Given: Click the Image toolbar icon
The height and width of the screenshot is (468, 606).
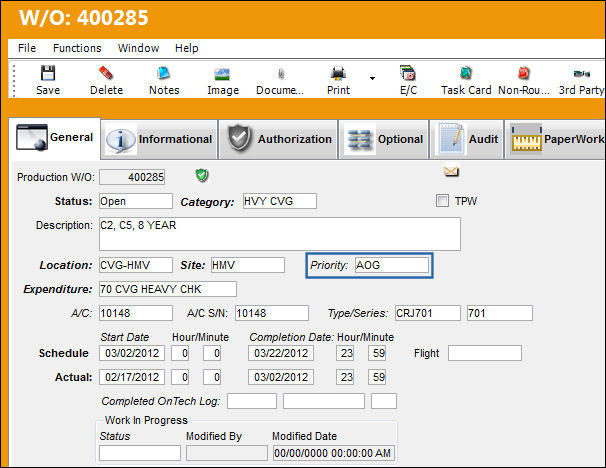Looking at the screenshot, I should point(222,74).
